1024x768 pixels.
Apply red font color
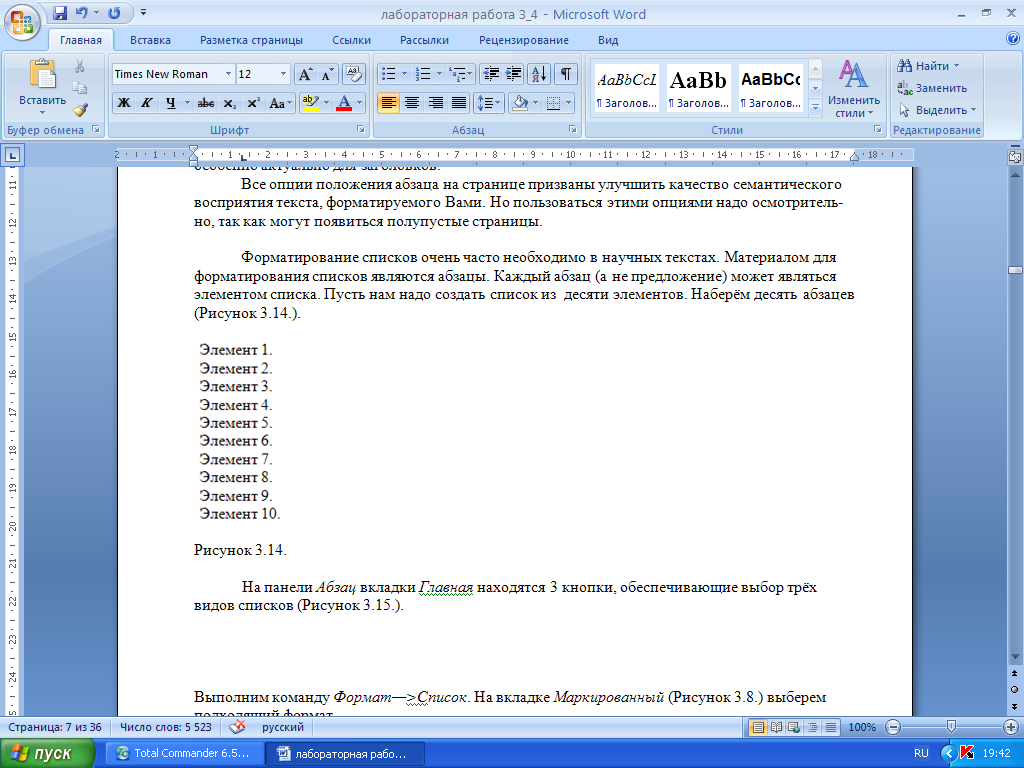point(344,103)
